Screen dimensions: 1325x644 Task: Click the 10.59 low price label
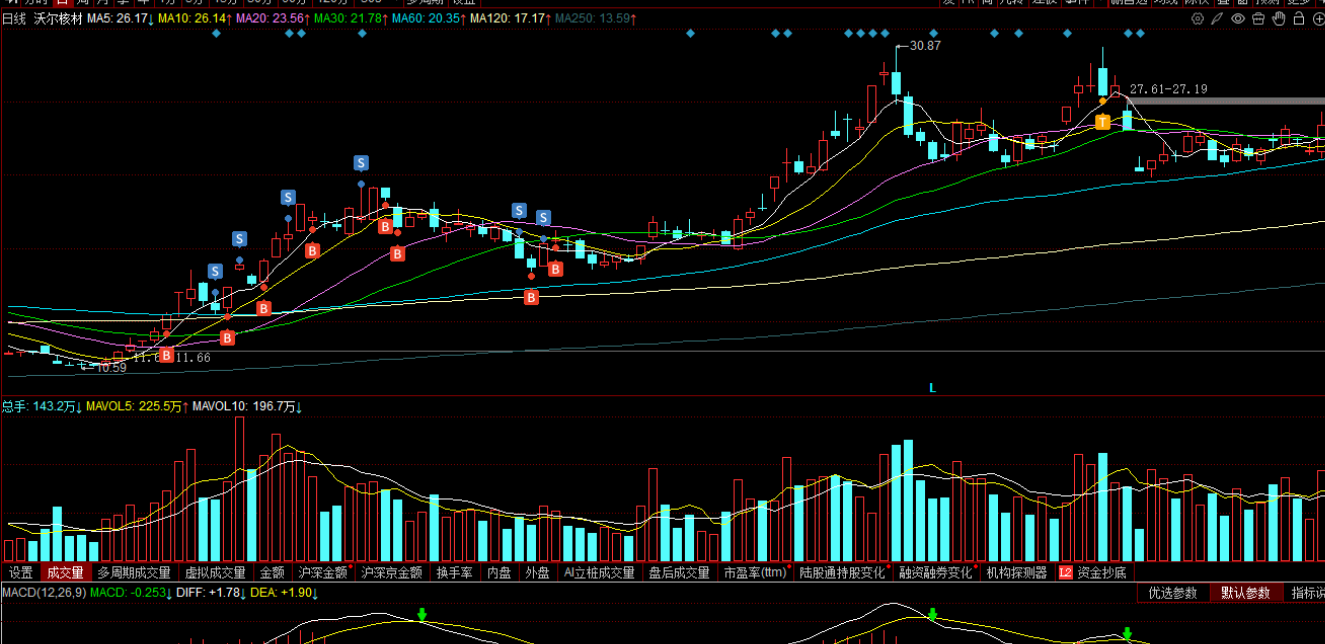coord(111,367)
